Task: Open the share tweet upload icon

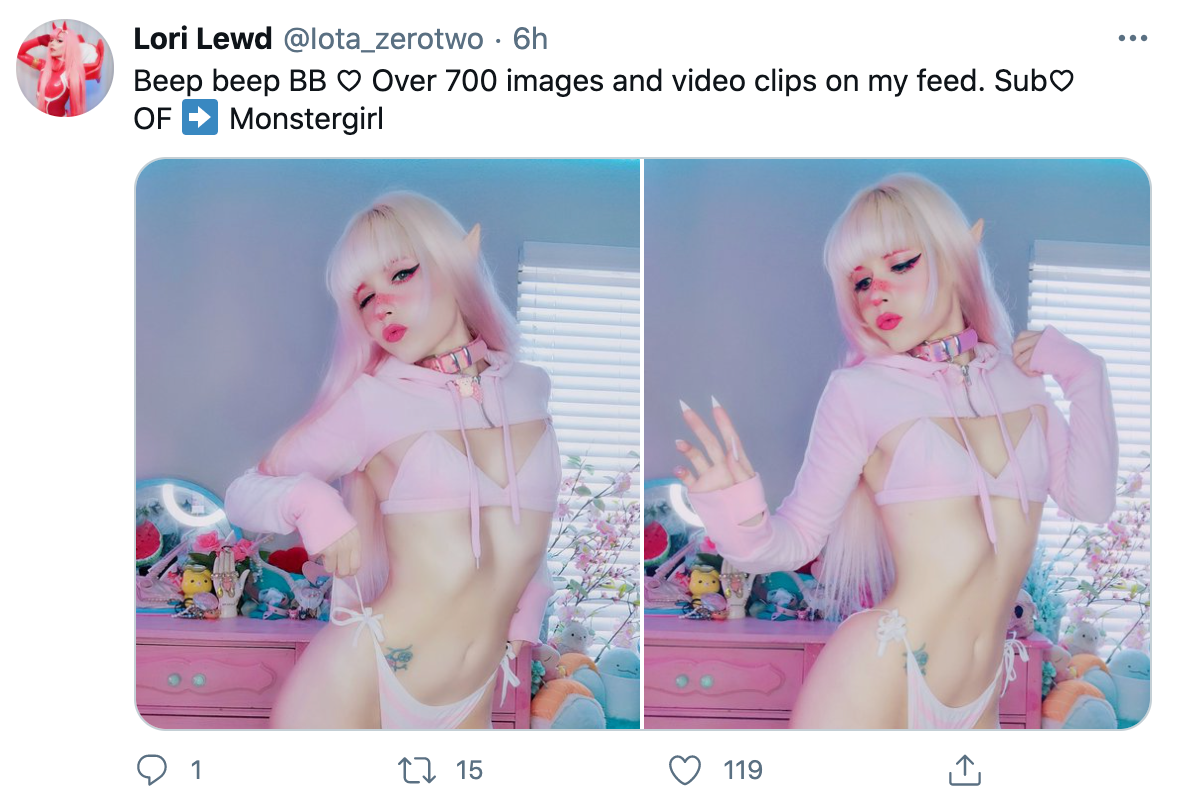Action: 965,770
